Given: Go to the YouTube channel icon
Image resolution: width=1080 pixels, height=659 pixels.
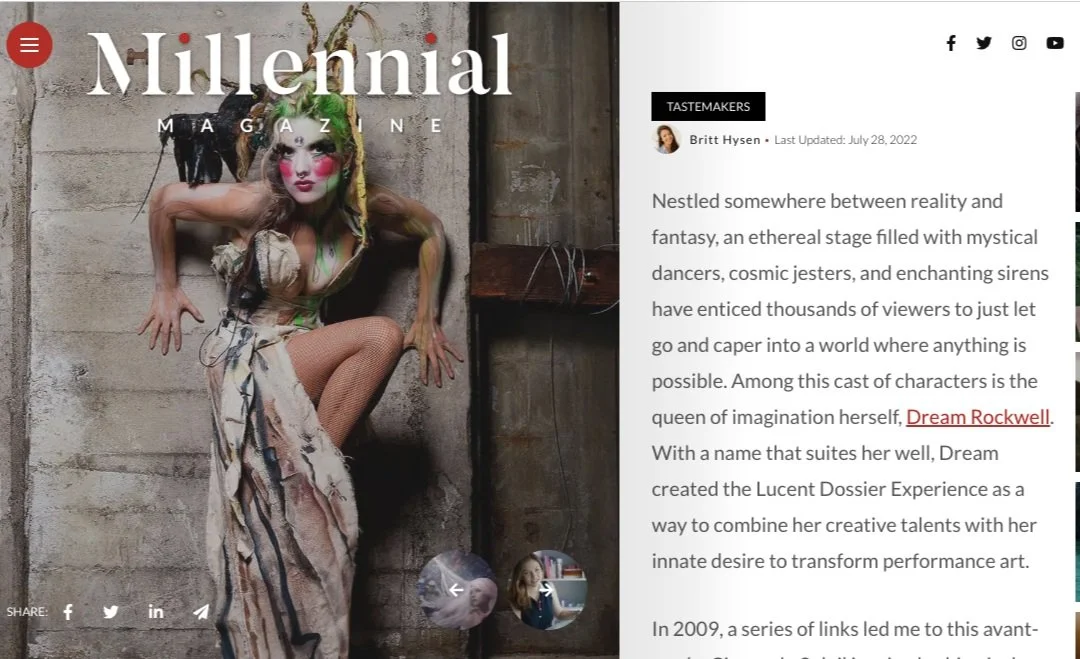Looking at the screenshot, I should 1055,43.
